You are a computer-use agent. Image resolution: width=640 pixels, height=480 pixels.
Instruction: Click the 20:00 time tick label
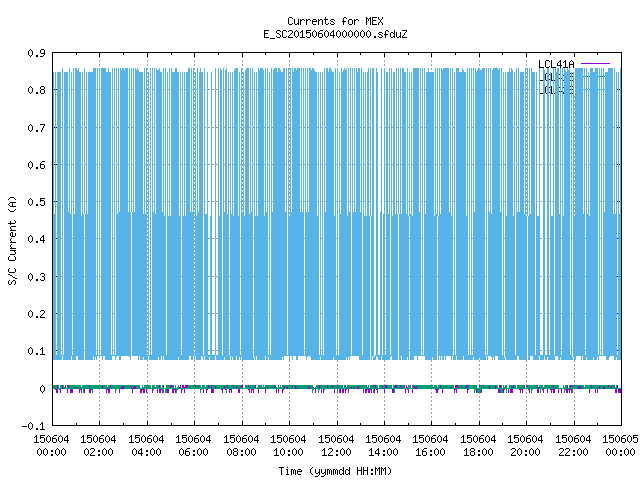(x=525, y=452)
